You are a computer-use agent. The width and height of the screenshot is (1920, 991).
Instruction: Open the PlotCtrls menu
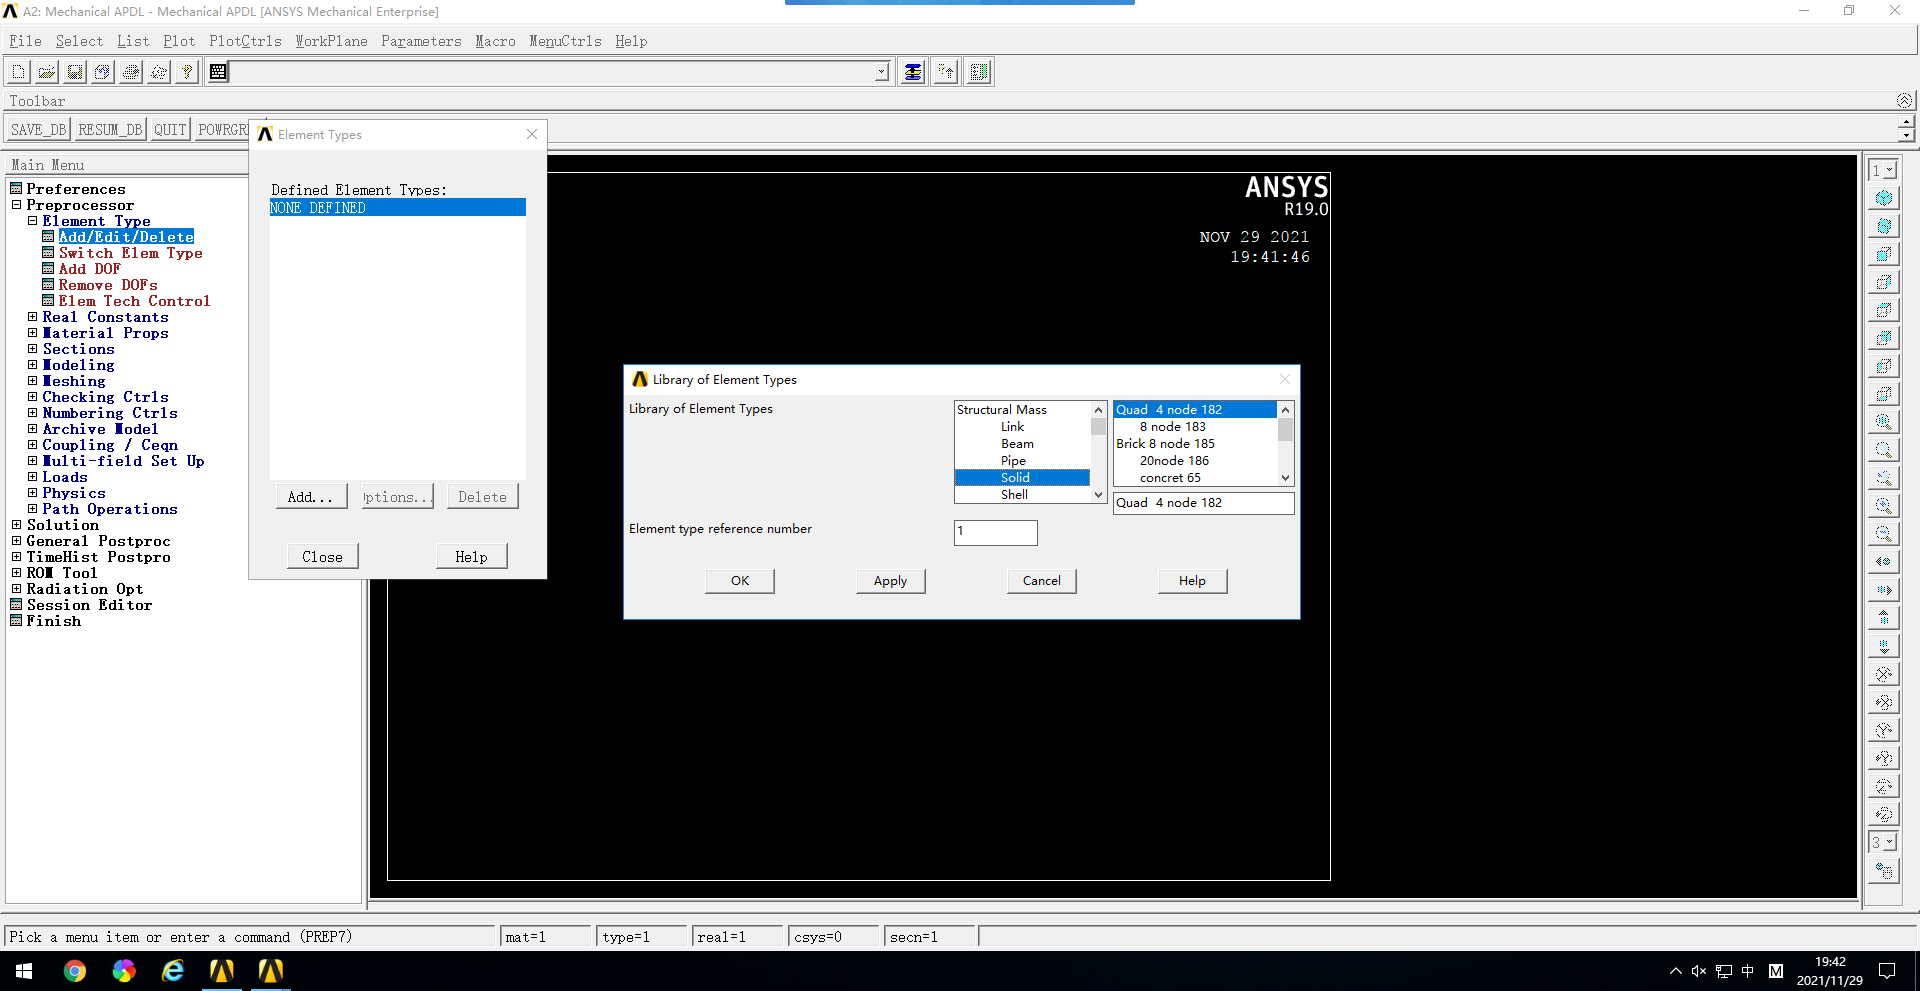pyautogui.click(x=245, y=41)
